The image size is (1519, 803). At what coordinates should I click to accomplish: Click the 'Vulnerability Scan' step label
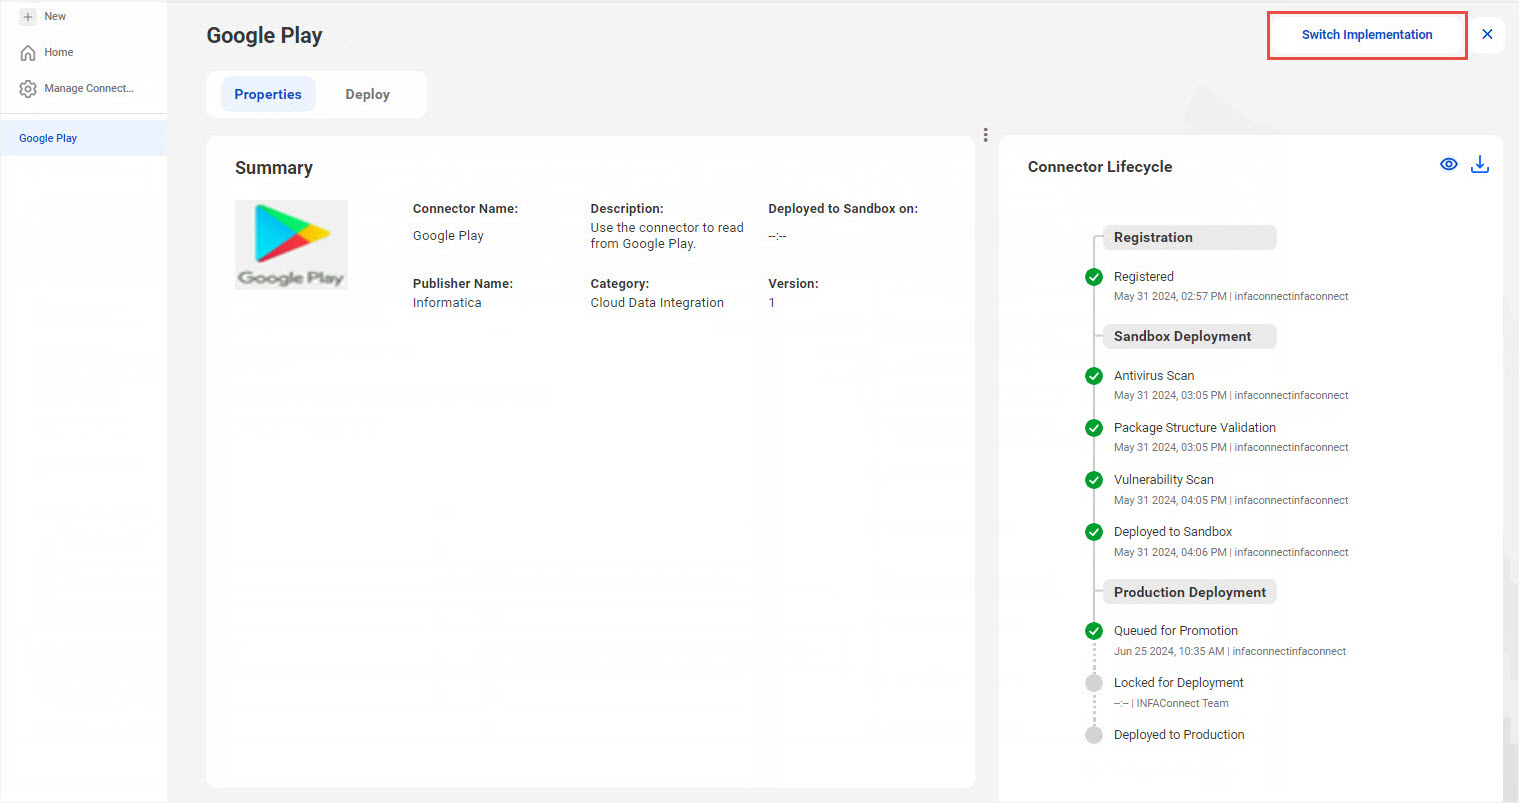pyautogui.click(x=1164, y=480)
